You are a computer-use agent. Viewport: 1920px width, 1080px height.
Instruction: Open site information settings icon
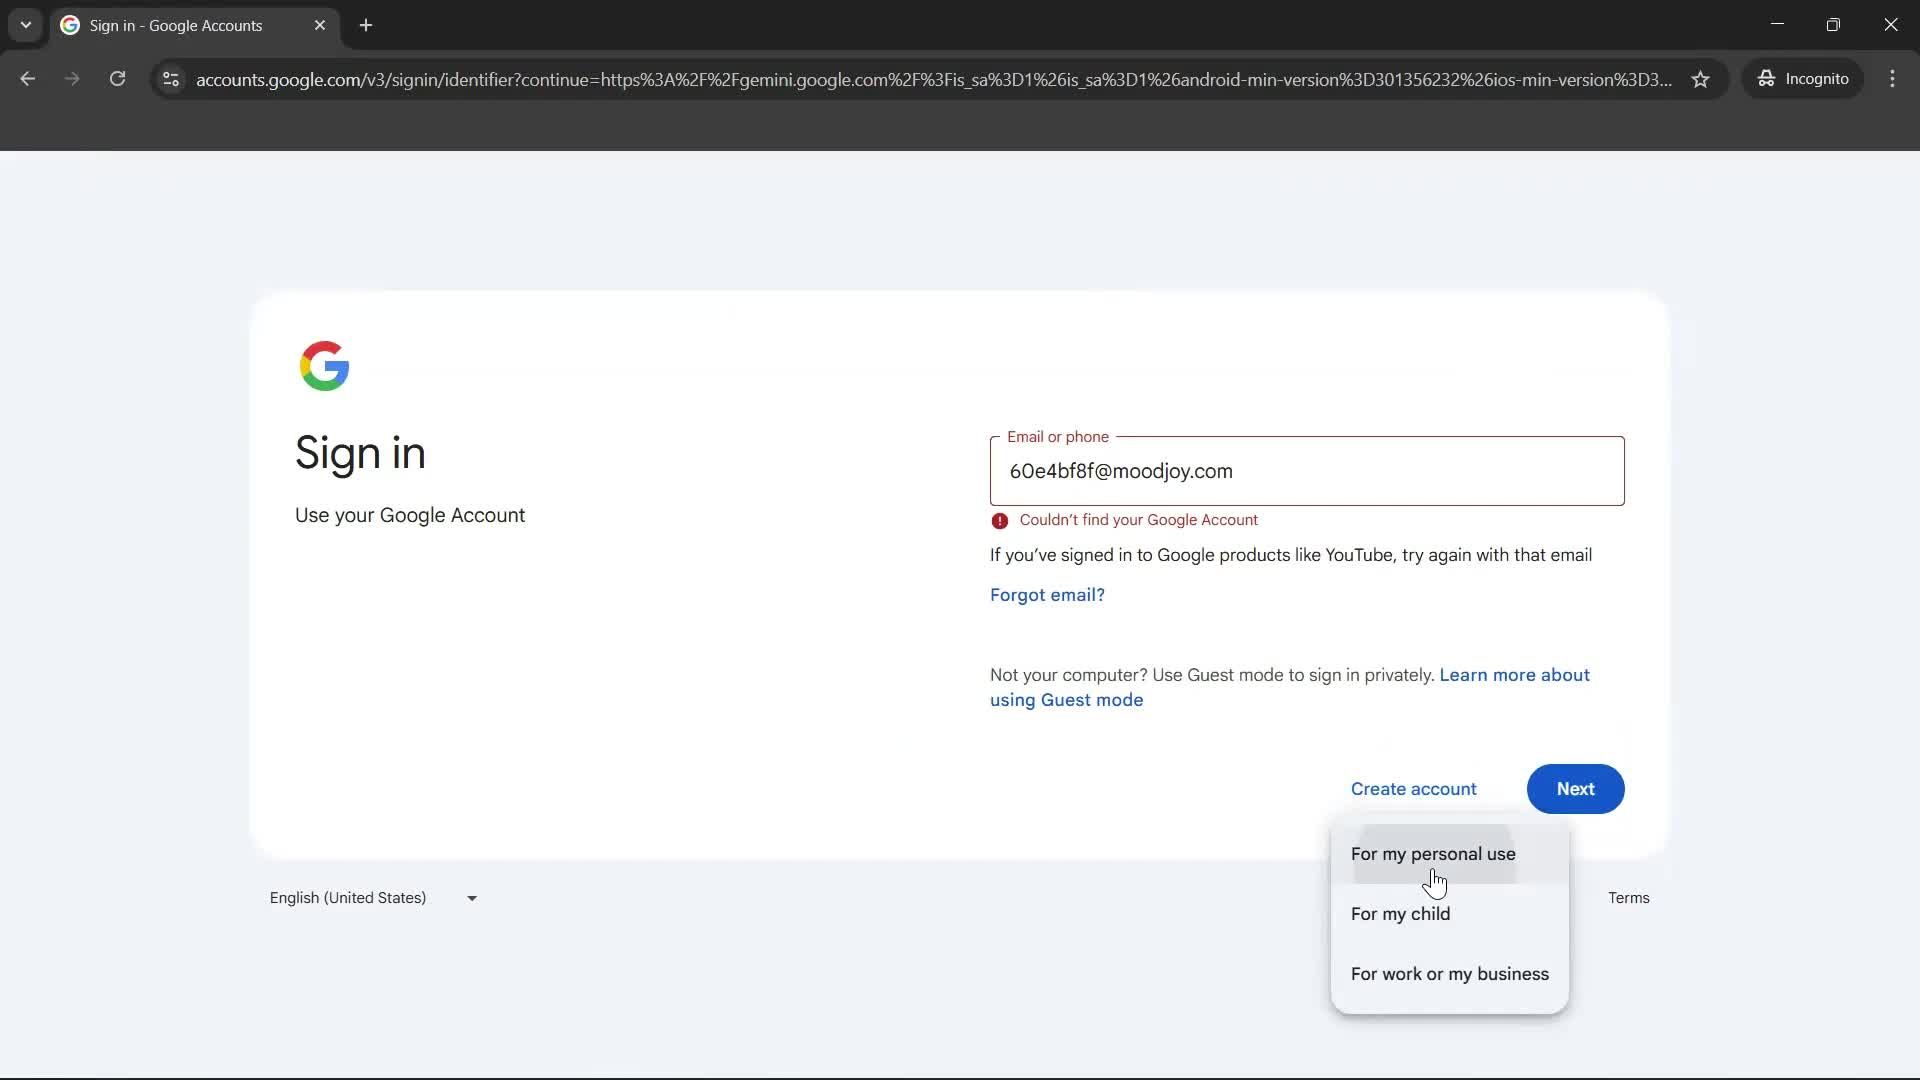pyautogui.click(x=170, y=80)
